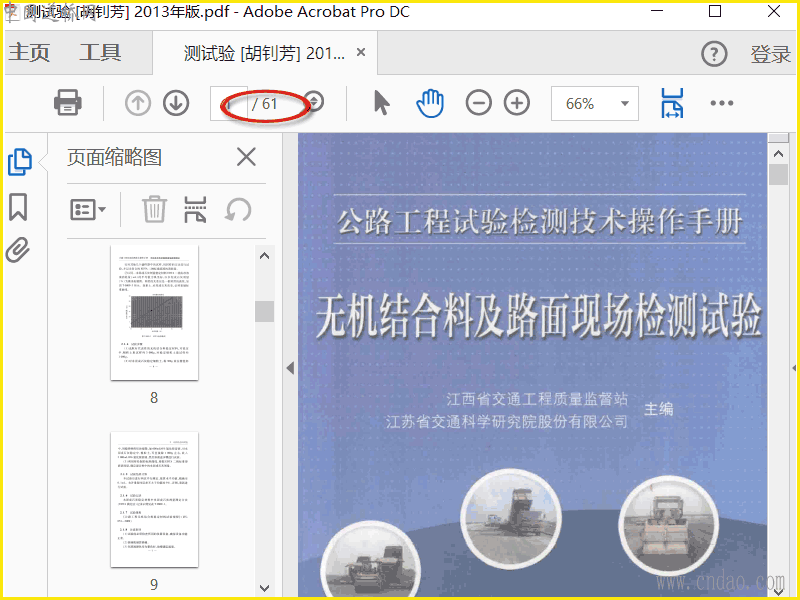
Task: Click the page 8 label
Action: coord(154,397)
